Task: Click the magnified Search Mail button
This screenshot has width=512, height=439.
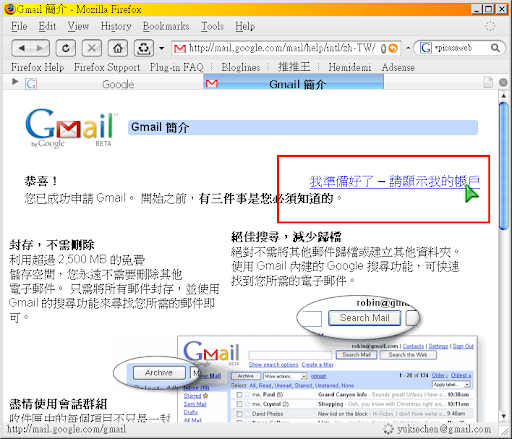Action: click(x=364, y=318)
